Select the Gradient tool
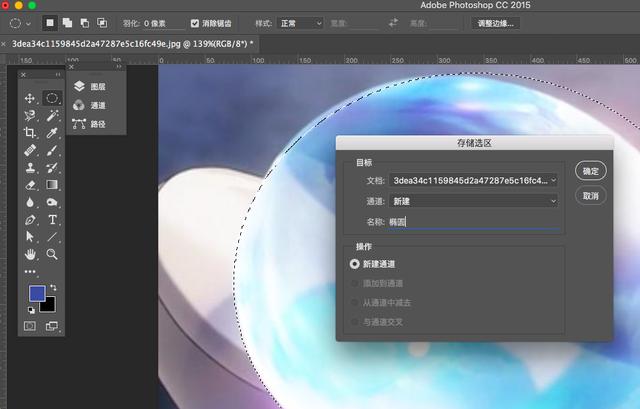This screenshot has width=640, height=409. [52, 185]
